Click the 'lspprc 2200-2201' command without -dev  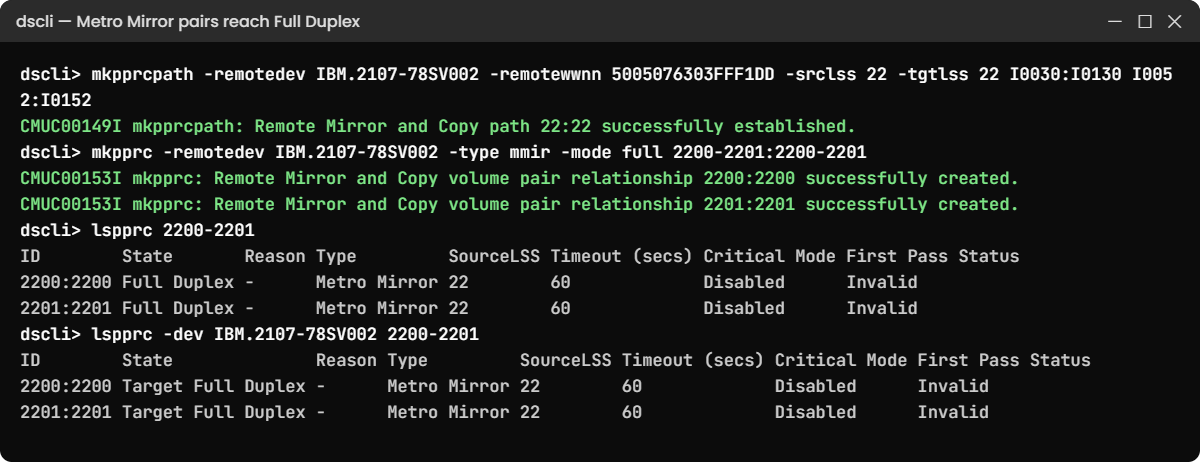pos(173,231)
